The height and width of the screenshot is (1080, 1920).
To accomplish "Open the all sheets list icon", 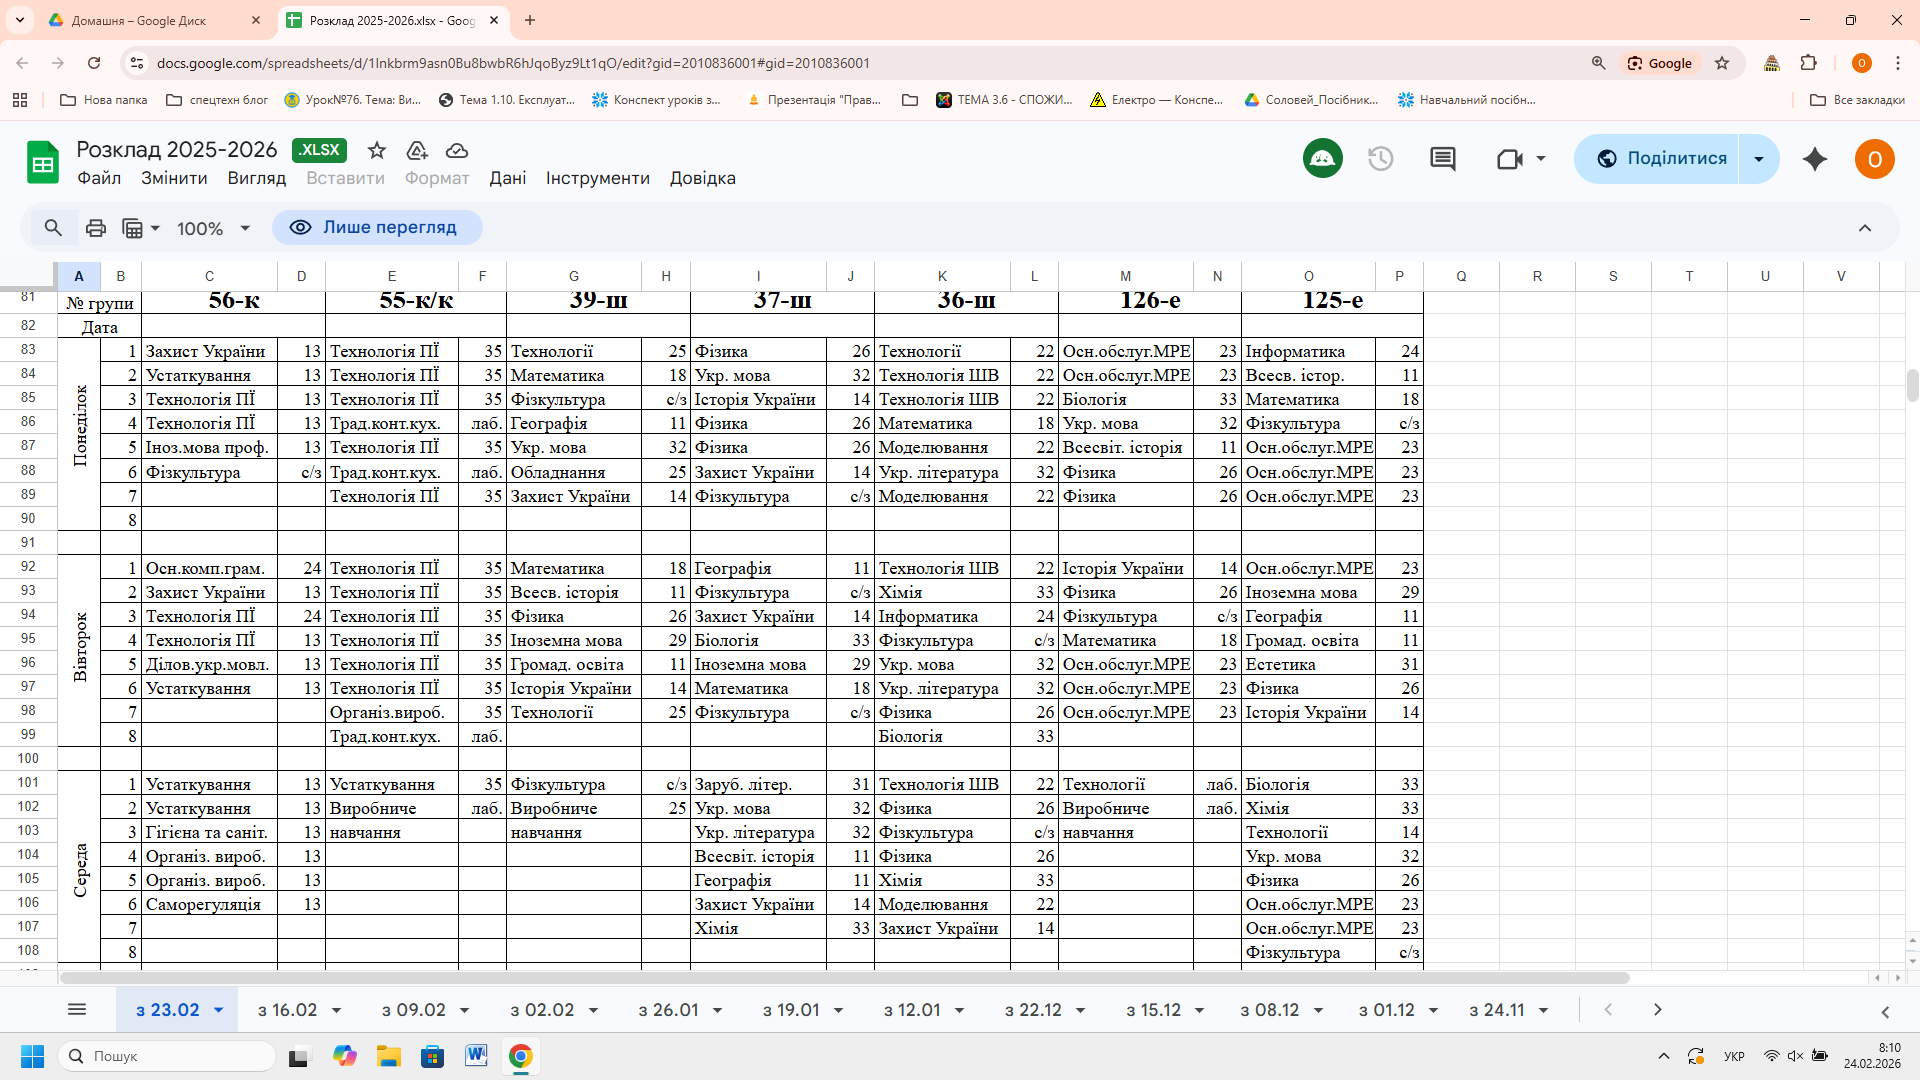I will coord(77,1010).
